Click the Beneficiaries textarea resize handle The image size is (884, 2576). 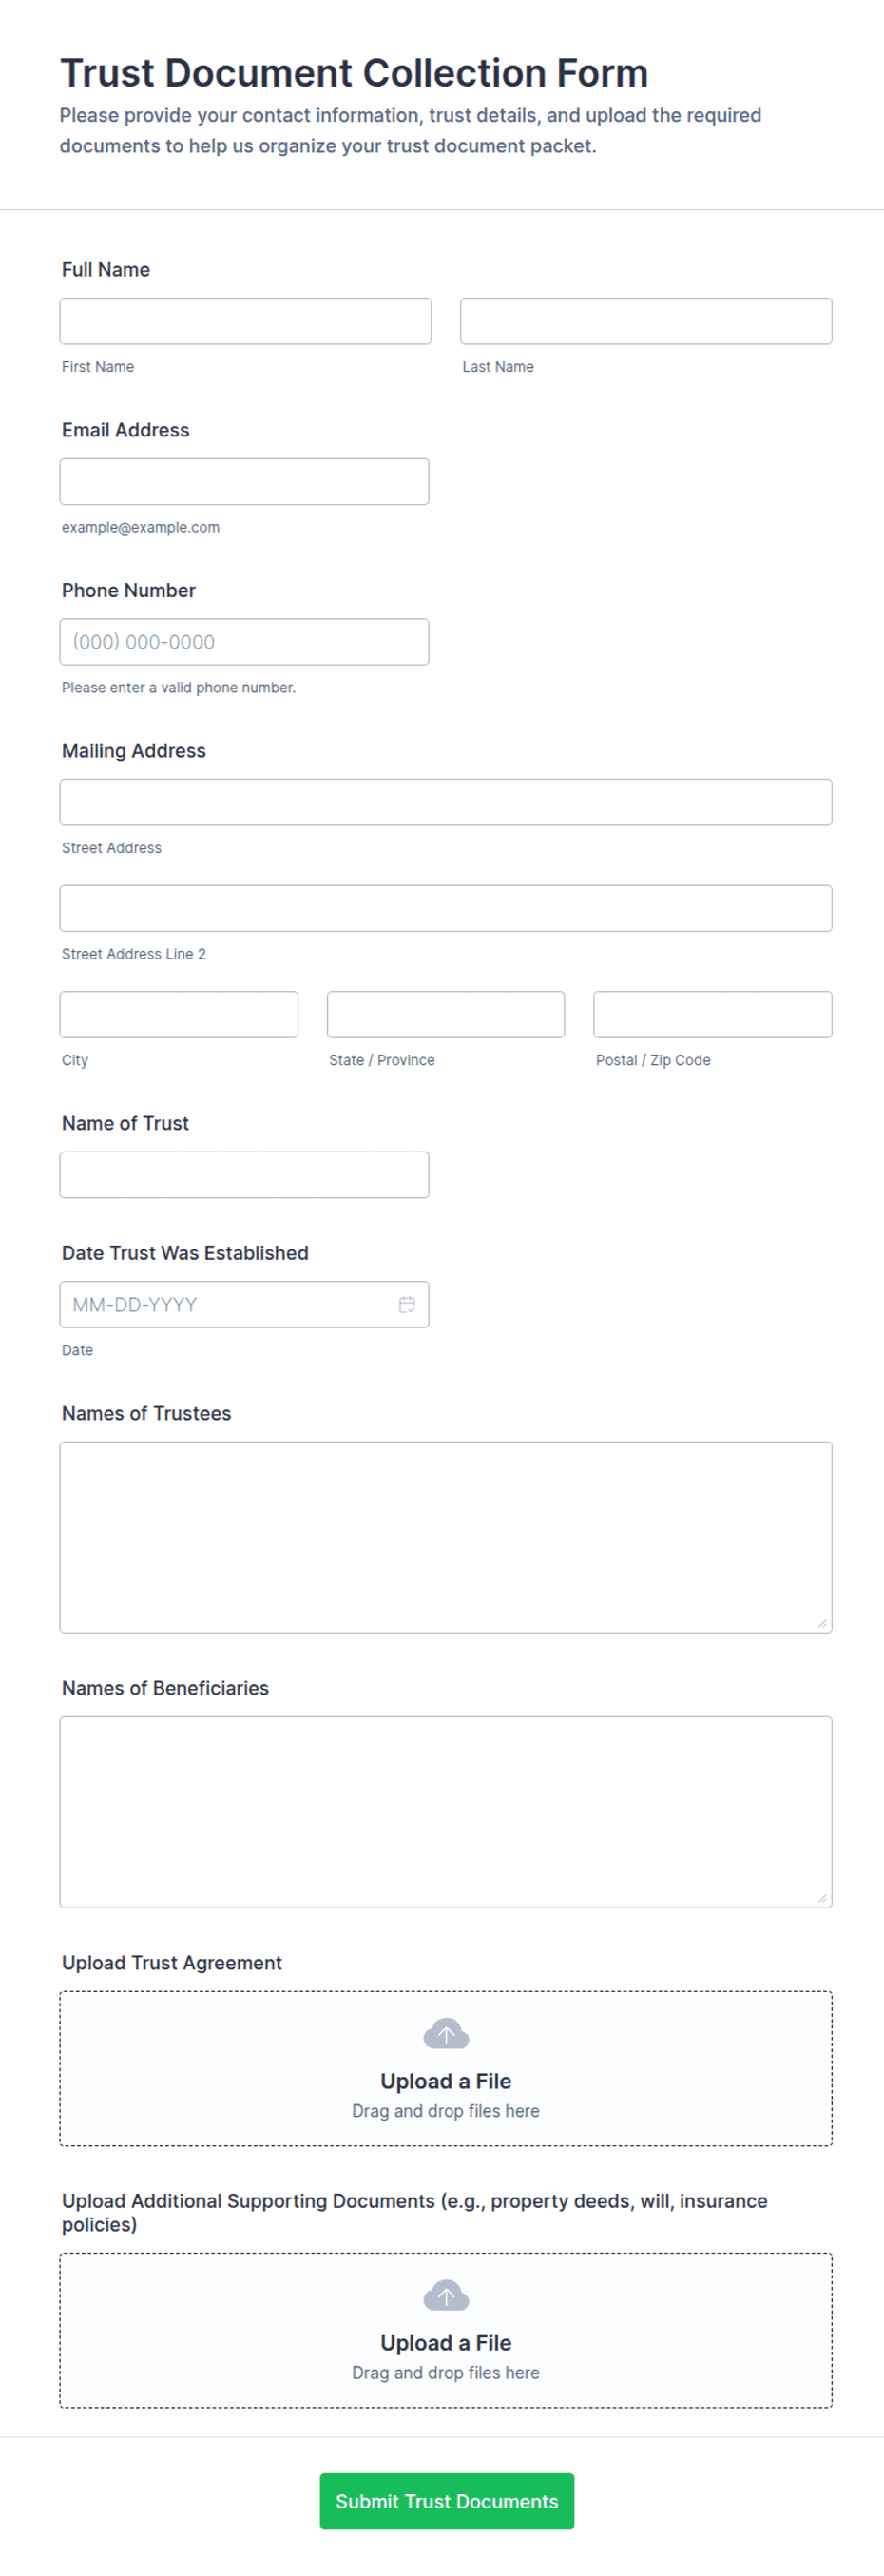(x=822, y=1898)
